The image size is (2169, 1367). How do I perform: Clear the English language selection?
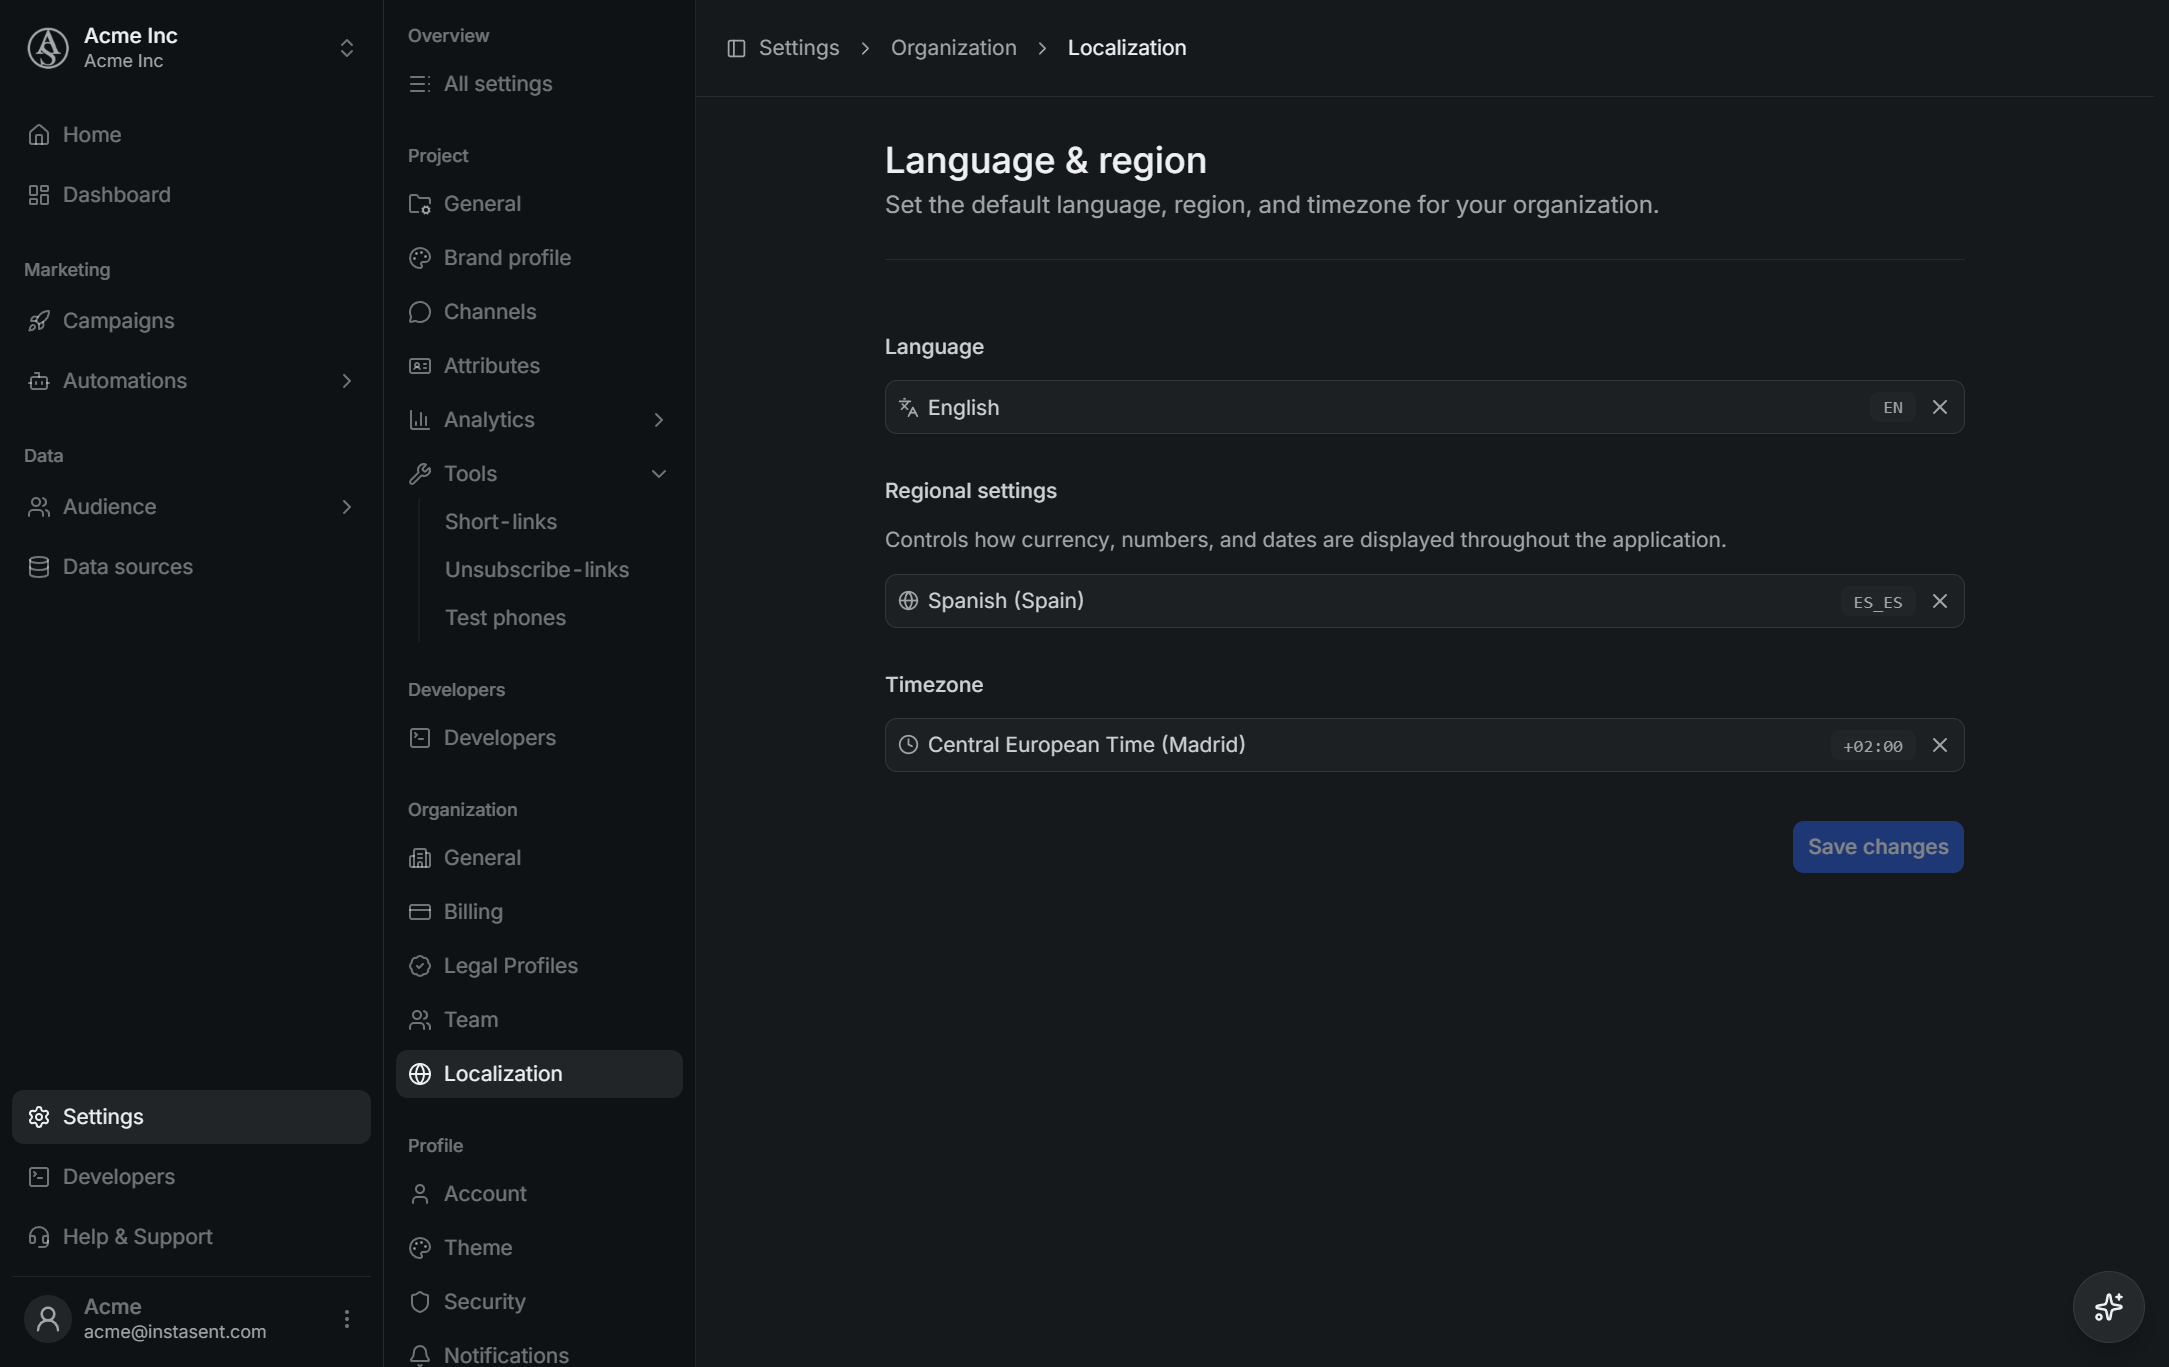click(x=1939, y=407)
